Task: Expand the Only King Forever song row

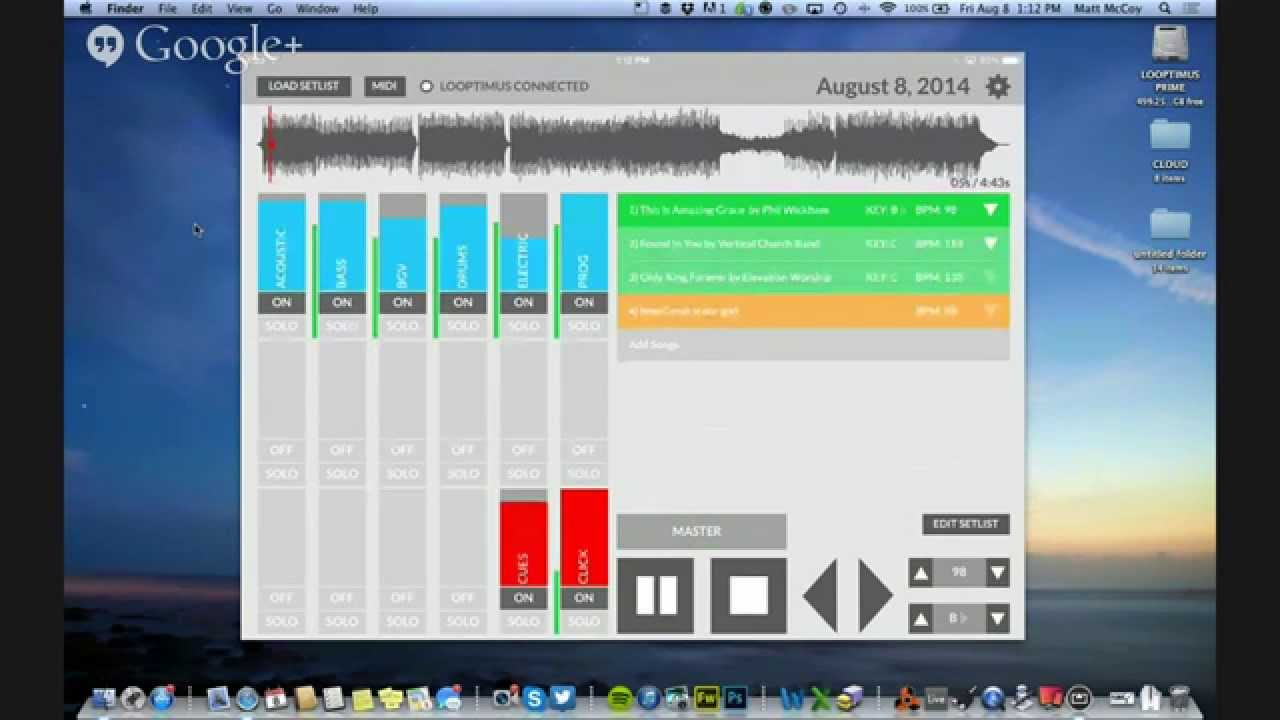Action: point(991,277)
